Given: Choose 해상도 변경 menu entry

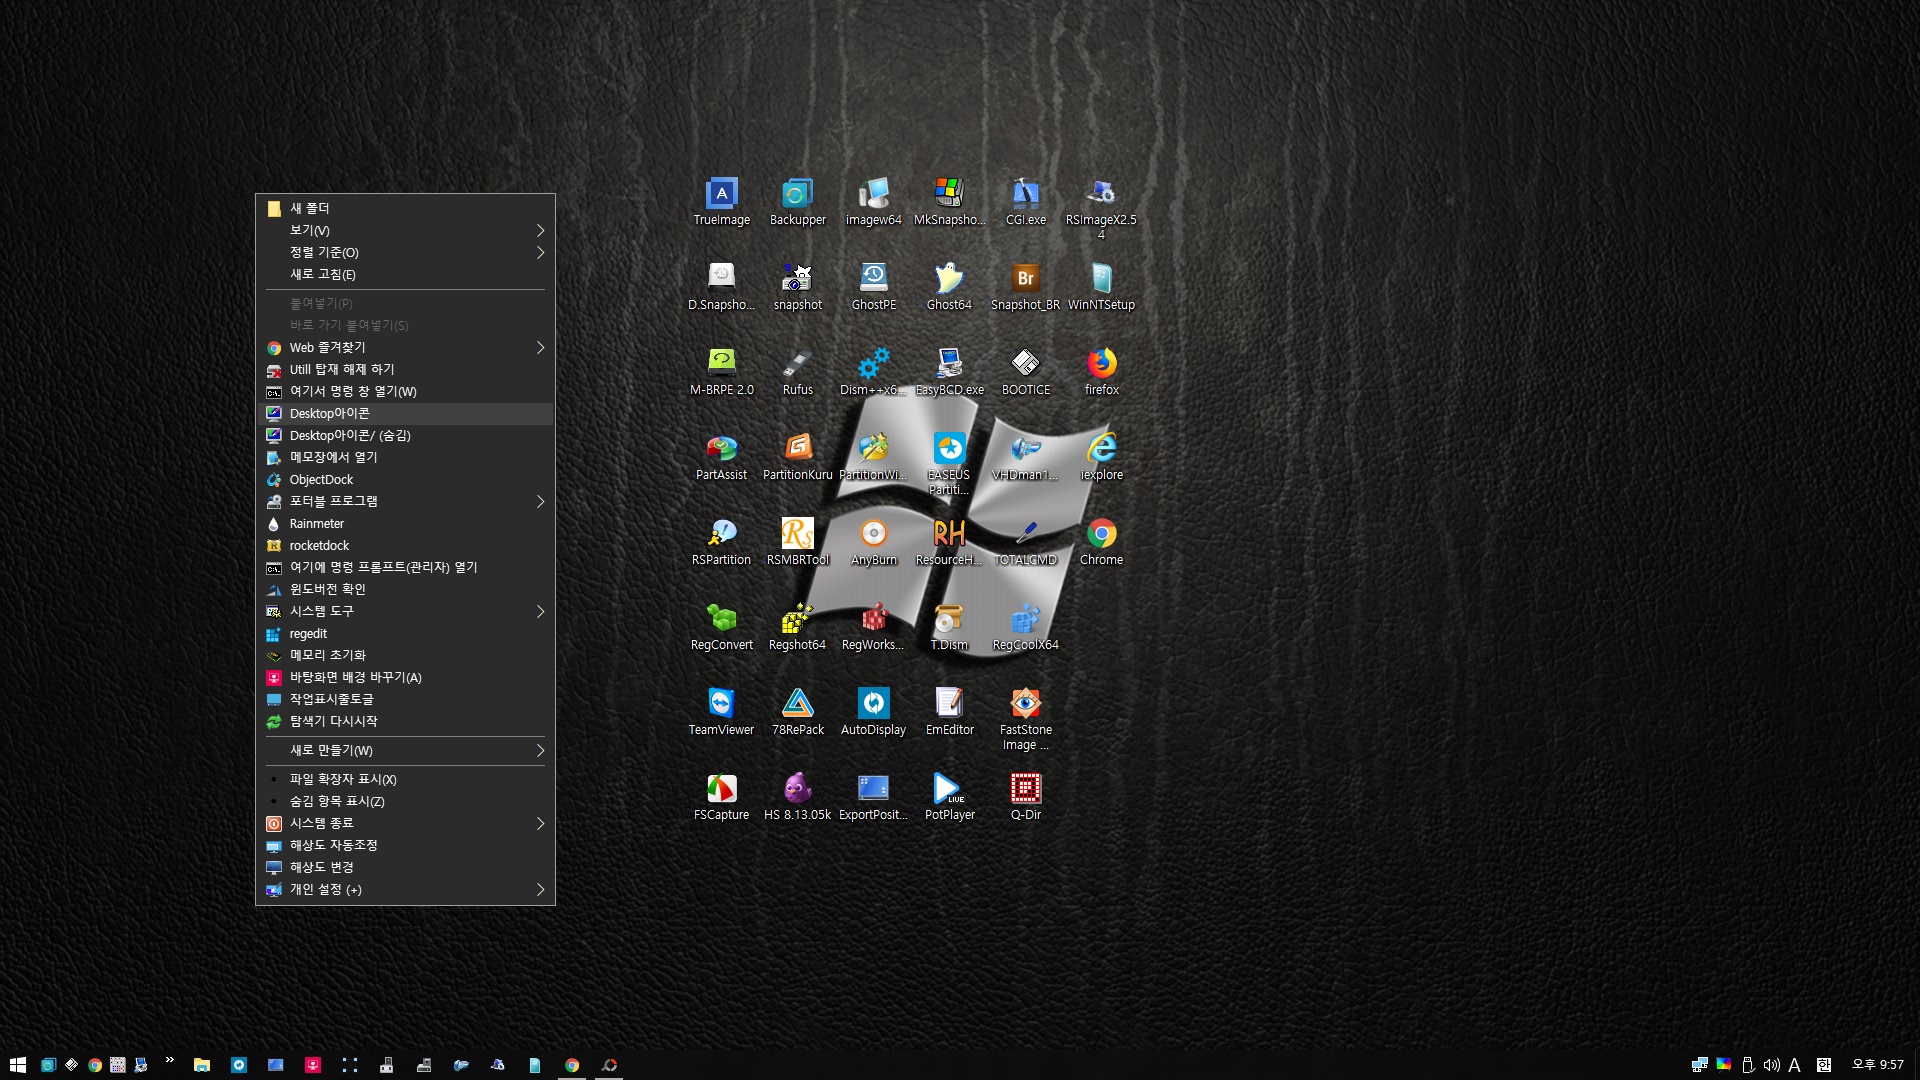Looking at the screenshot, I should (x=405, y=867).
